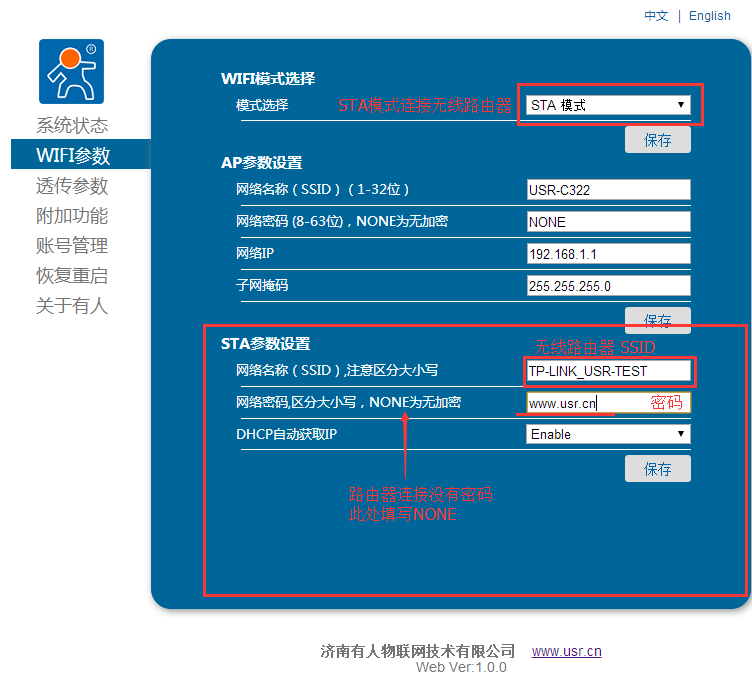
Task: Open 附加功能 sidebar item
Action: pyautogui.click(x=72, y=216)
